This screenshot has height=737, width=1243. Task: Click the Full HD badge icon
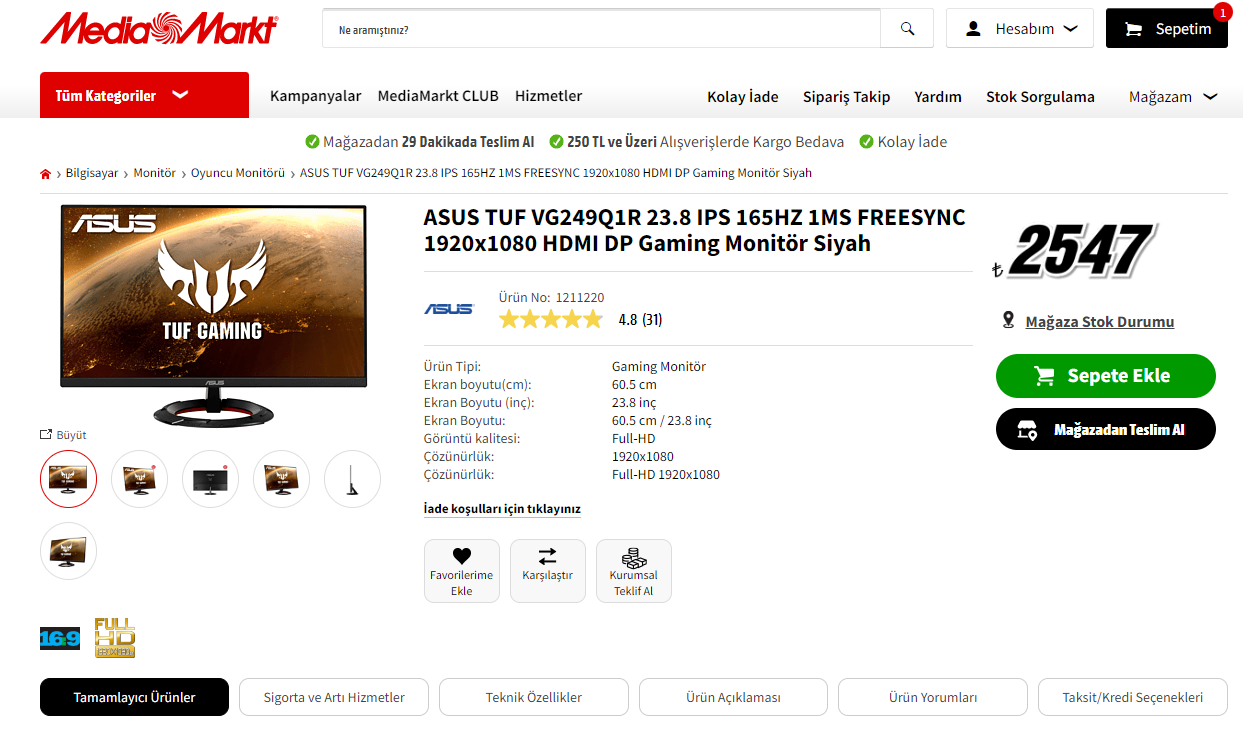point(114,638)
